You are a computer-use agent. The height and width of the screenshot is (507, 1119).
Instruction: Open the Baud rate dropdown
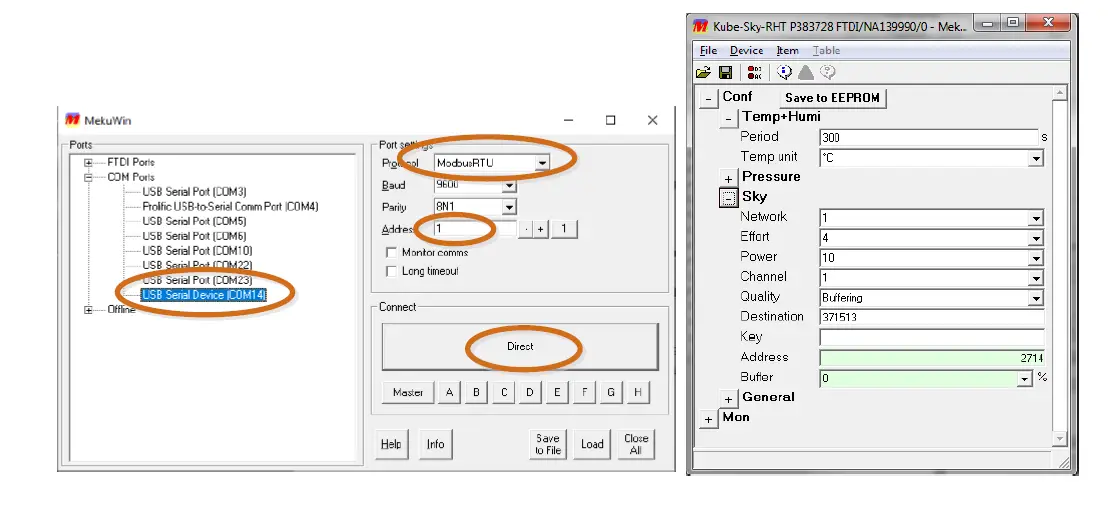pyautogui.click(x=509, y=186)
